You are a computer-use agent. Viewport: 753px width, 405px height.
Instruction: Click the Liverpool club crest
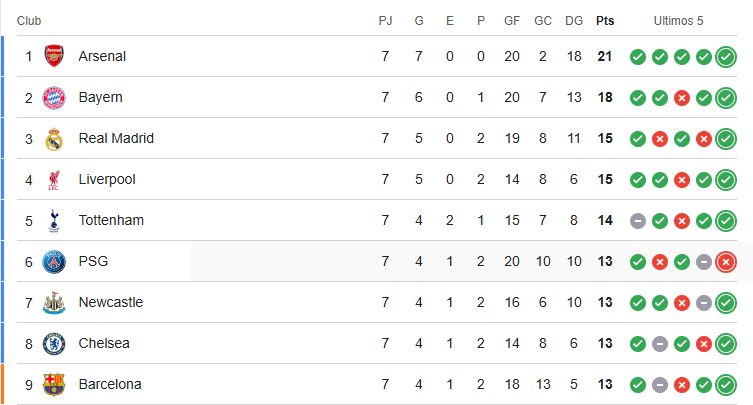coord(54,180)
